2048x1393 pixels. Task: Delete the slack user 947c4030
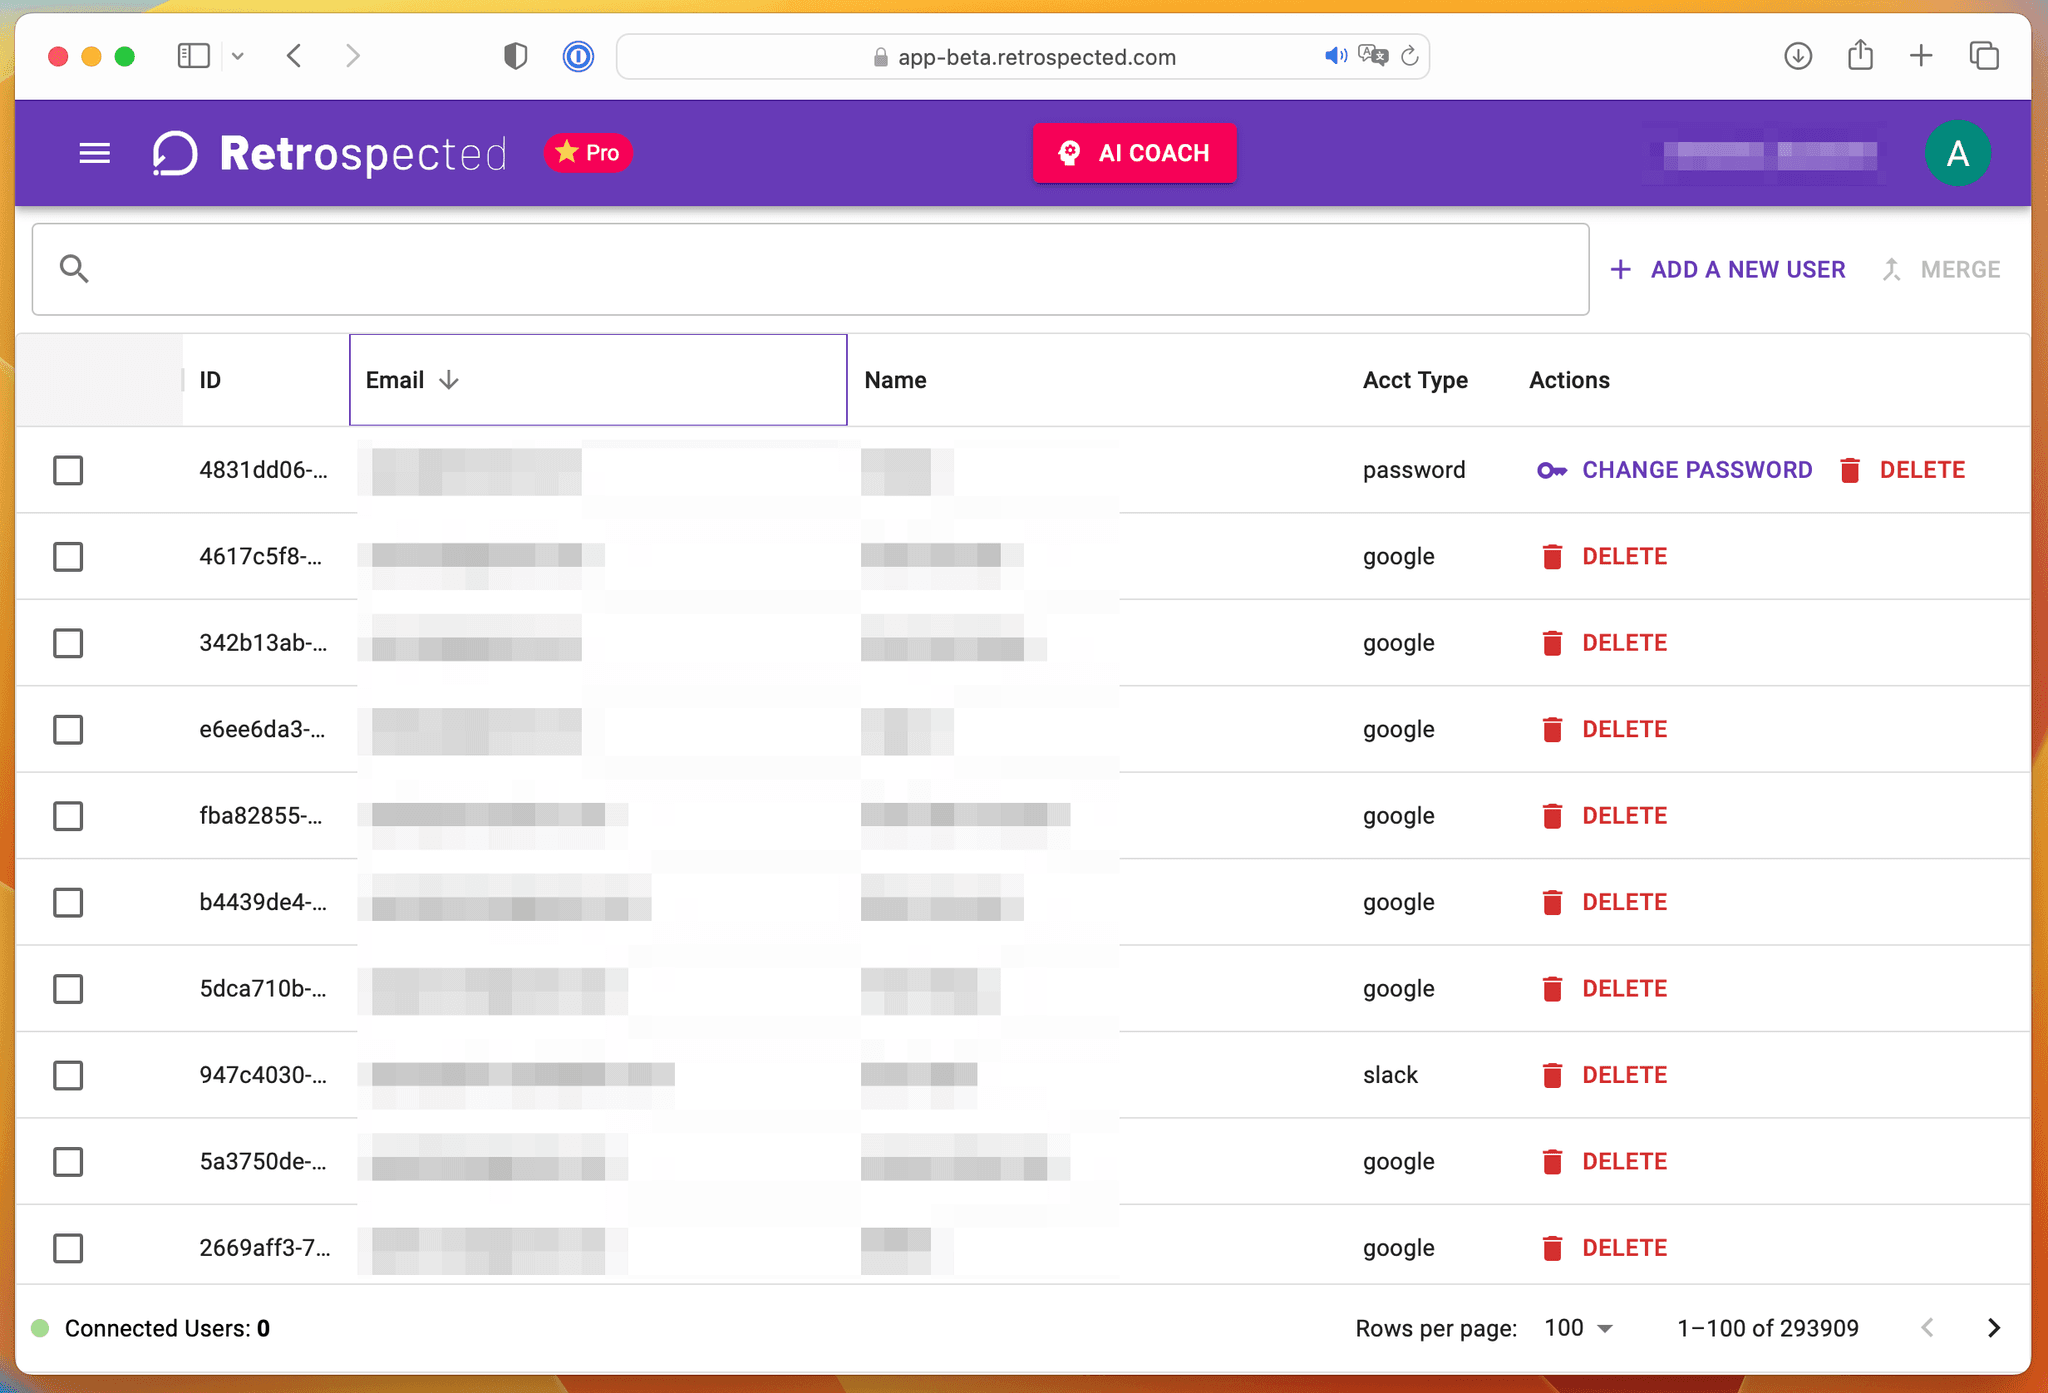1604,1075
